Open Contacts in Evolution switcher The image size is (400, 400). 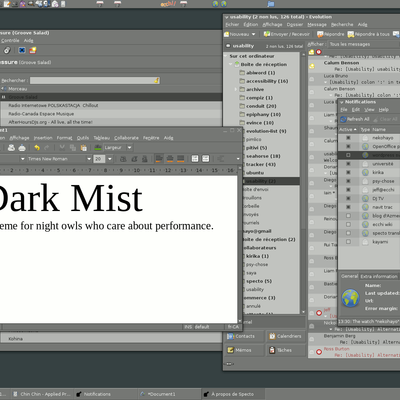(244, 336)
